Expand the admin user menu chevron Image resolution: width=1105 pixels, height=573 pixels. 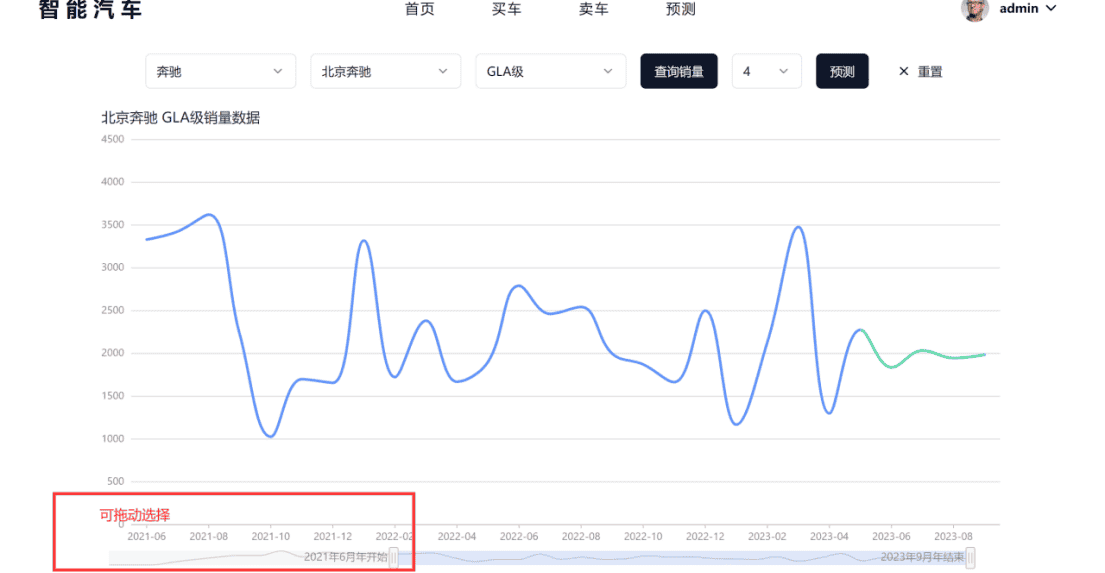1051,8
